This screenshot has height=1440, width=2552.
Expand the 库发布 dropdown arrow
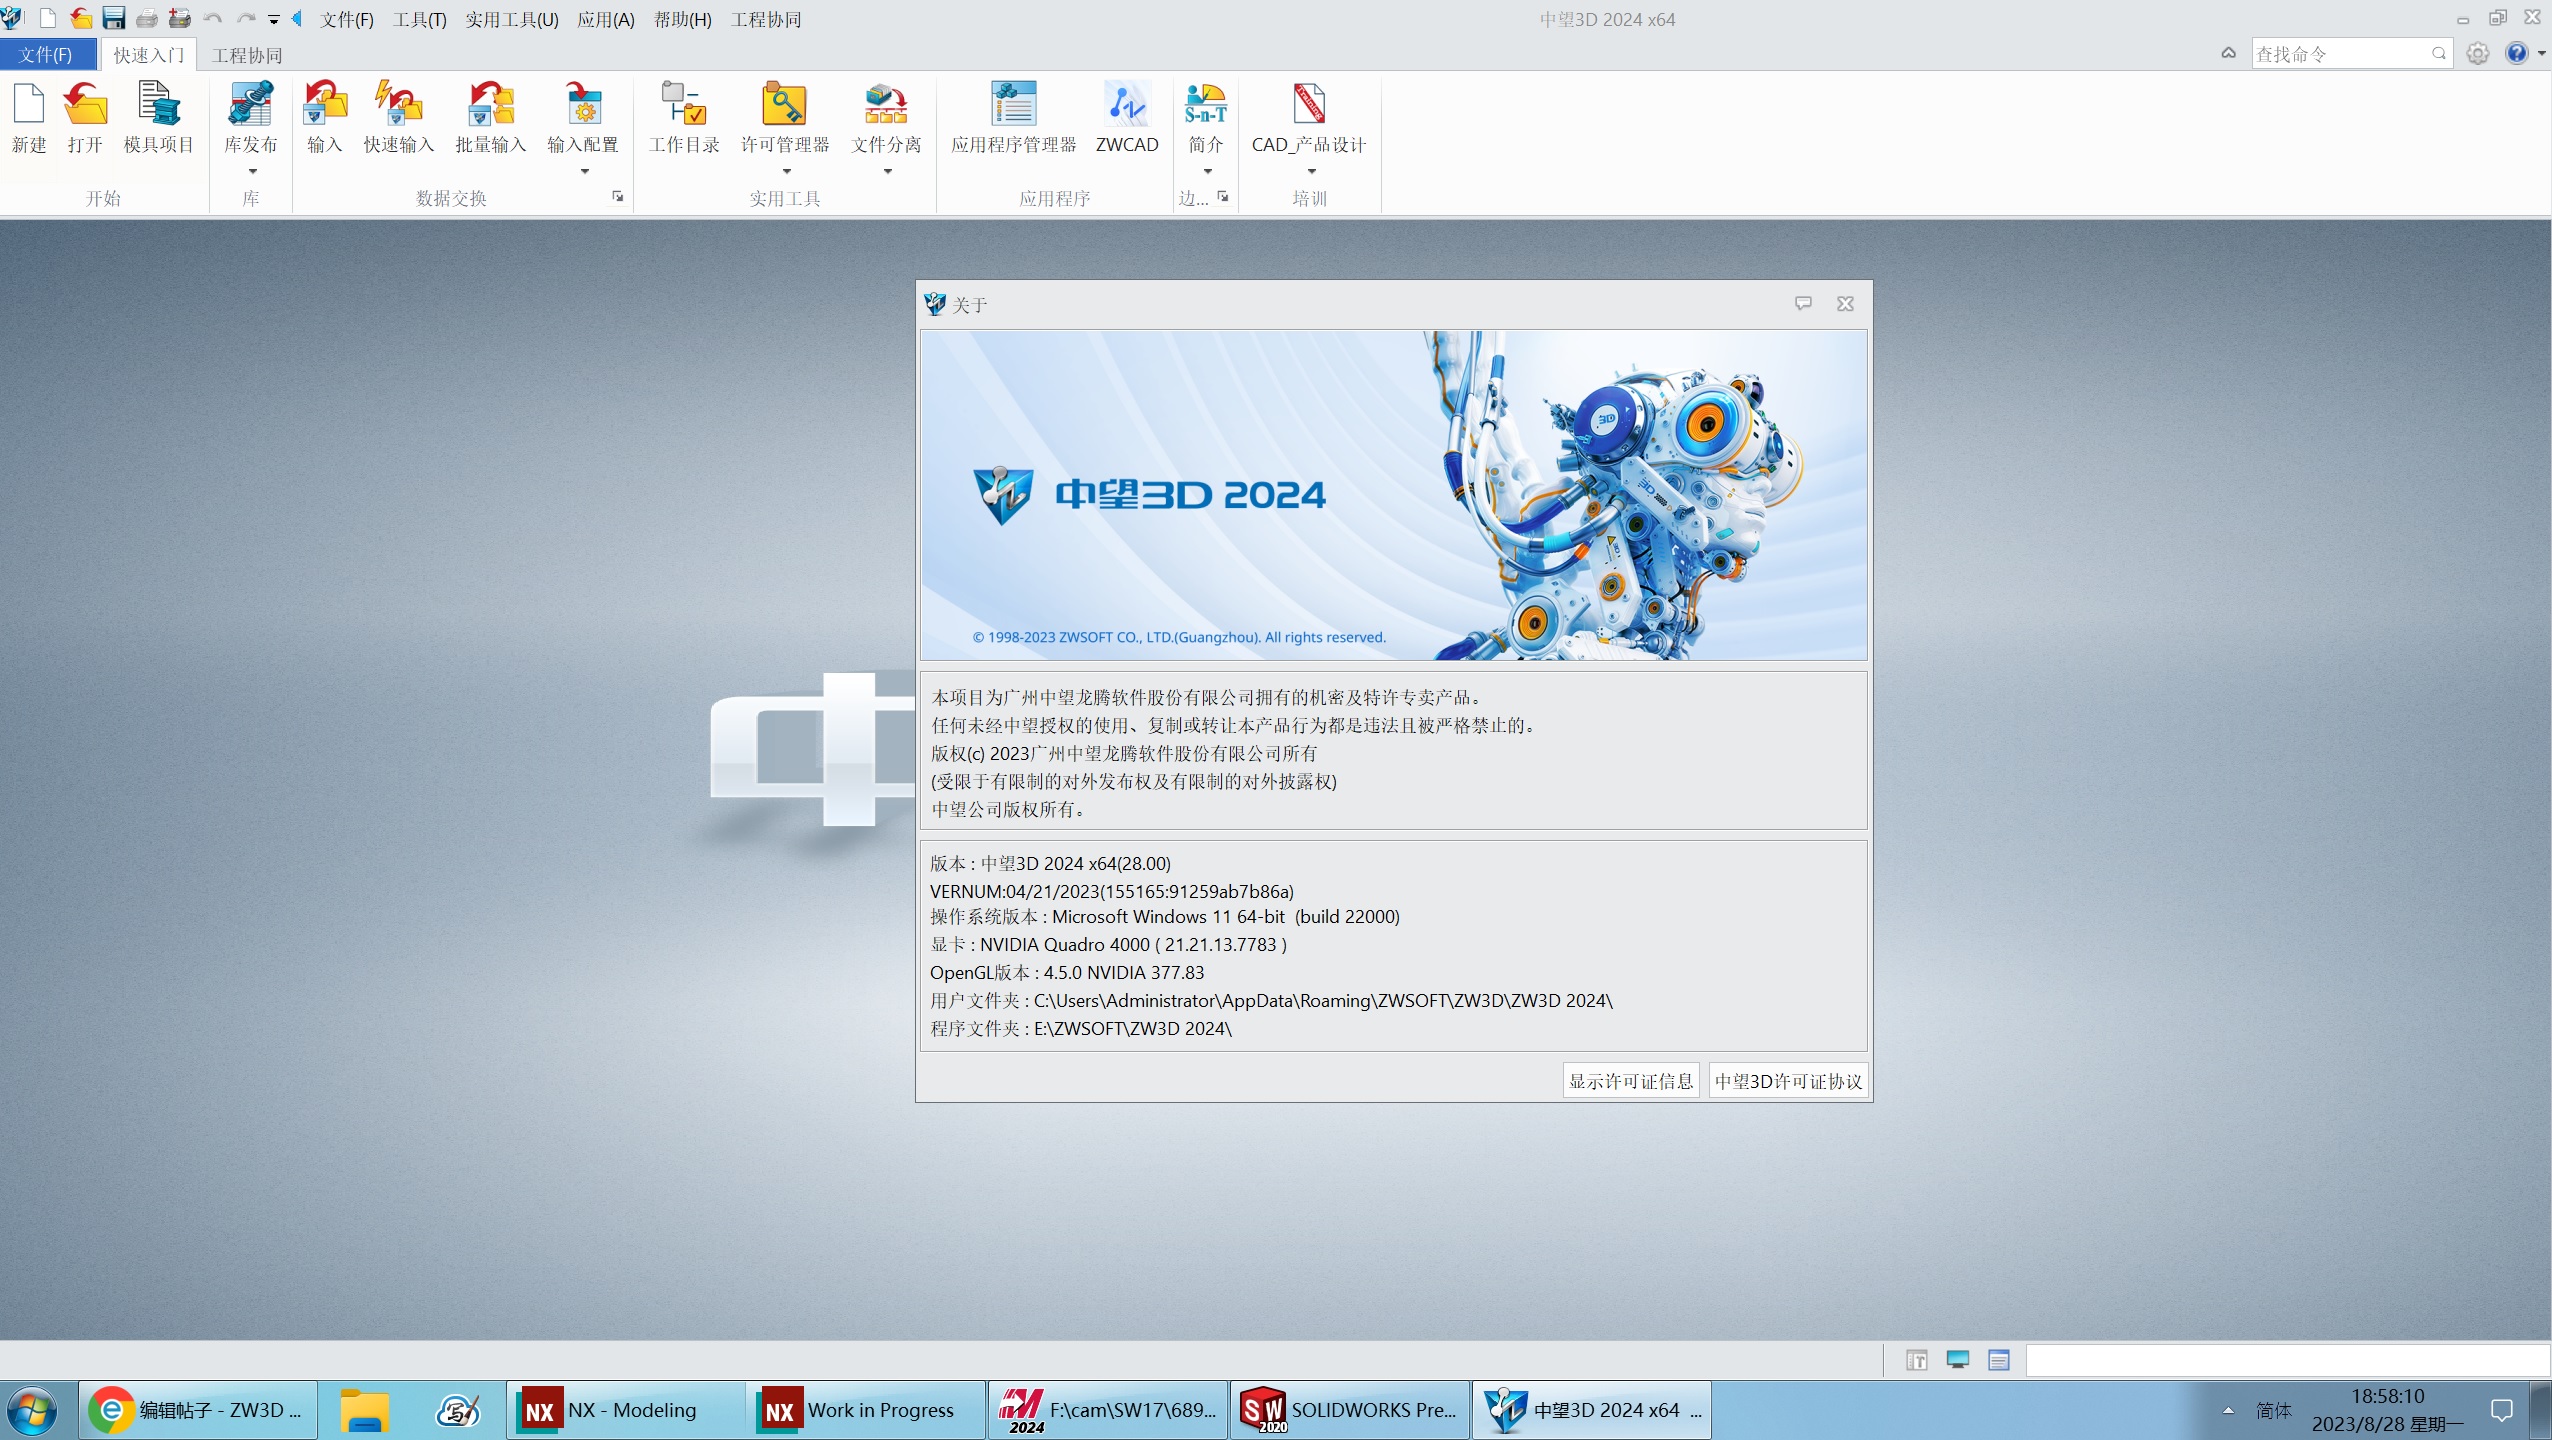(x=252, y=171)
